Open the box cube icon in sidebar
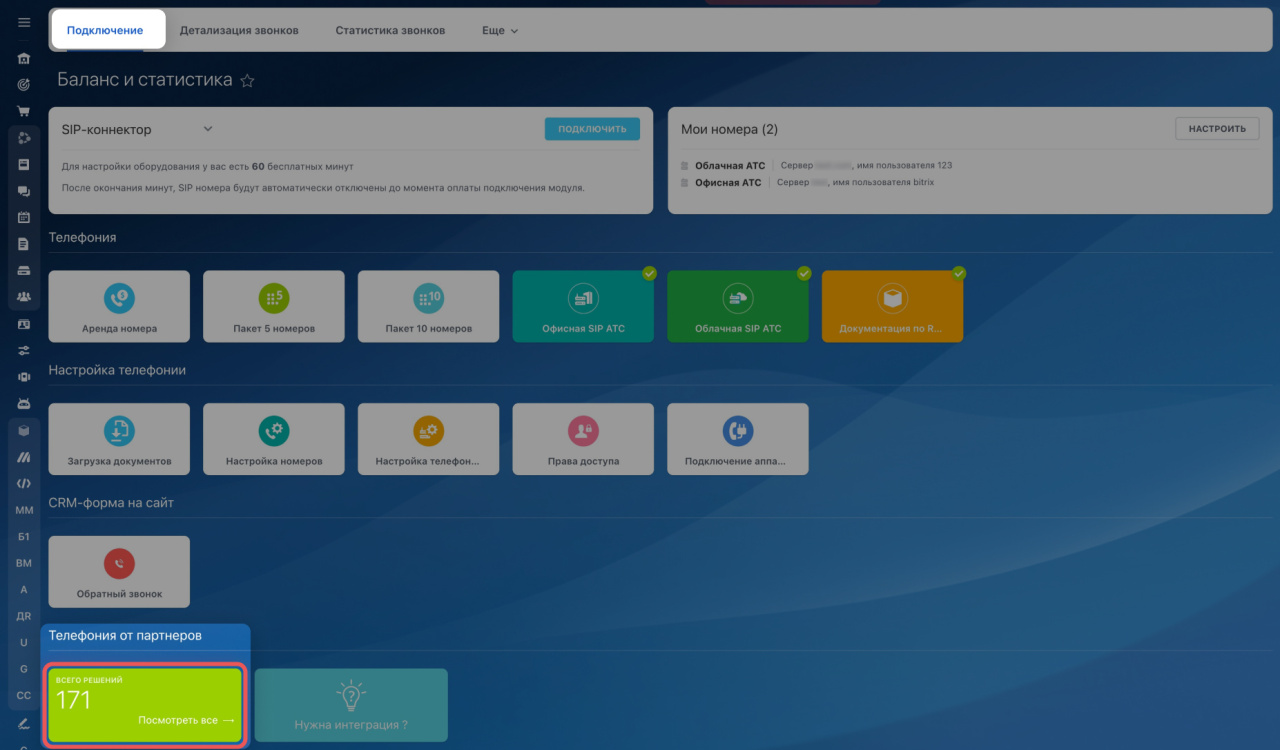Image resolution: width=1280 pixels, height=750 pixels. 24,430
